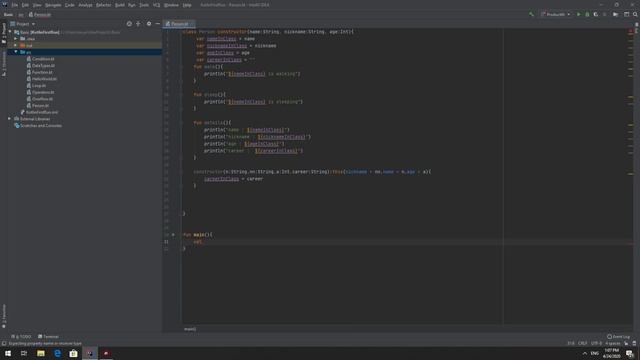Expand the .idea folder
This screenshot has width=640, height=360.
[16, 39]
